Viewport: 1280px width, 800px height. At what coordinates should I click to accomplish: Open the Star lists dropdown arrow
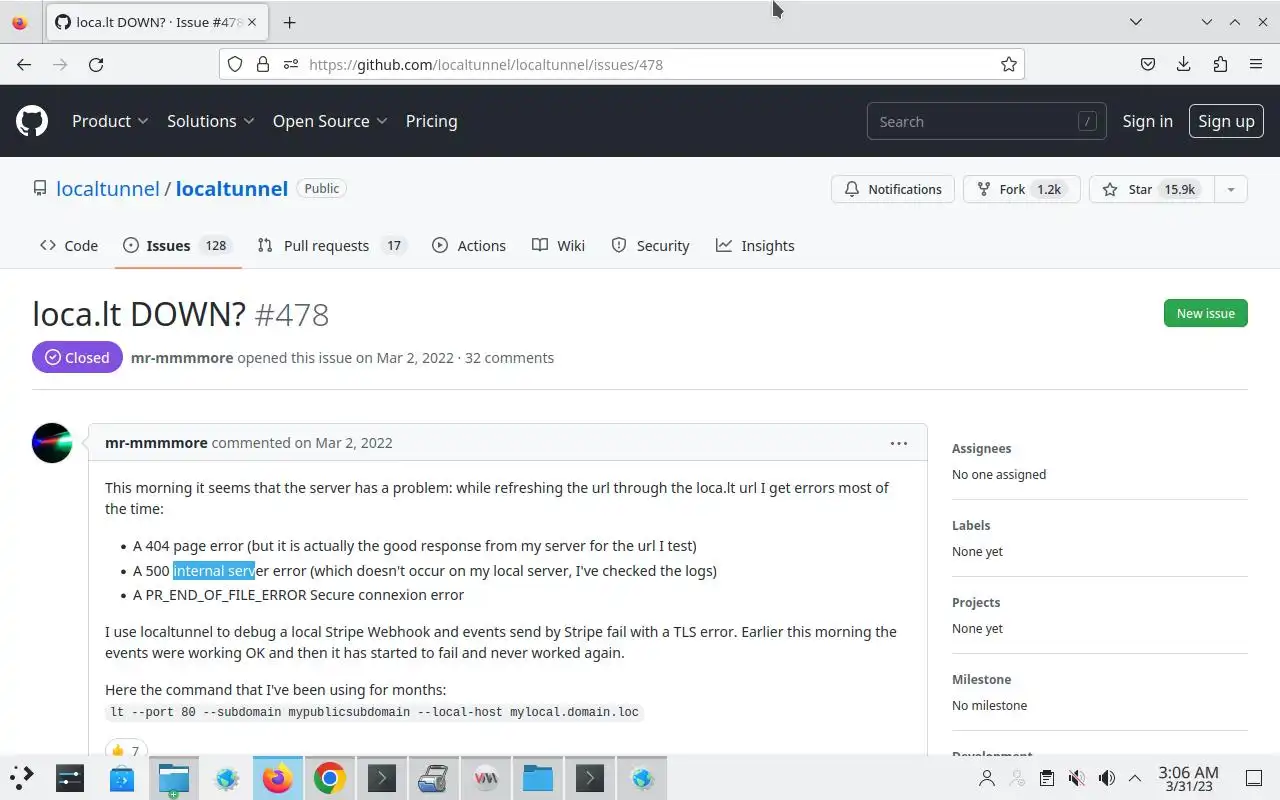tap(1231, 189)
